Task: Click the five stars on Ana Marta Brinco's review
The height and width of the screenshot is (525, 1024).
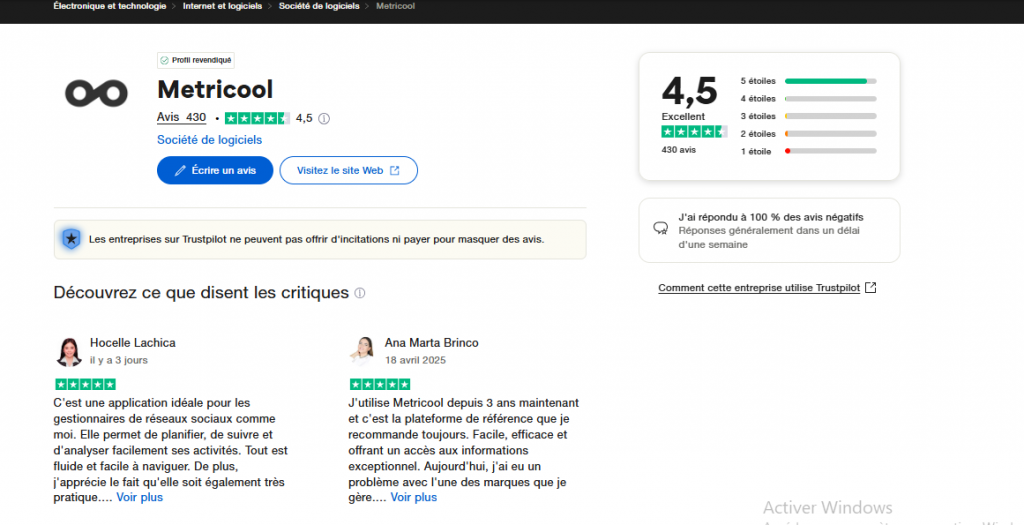Action: click(380, 384)
